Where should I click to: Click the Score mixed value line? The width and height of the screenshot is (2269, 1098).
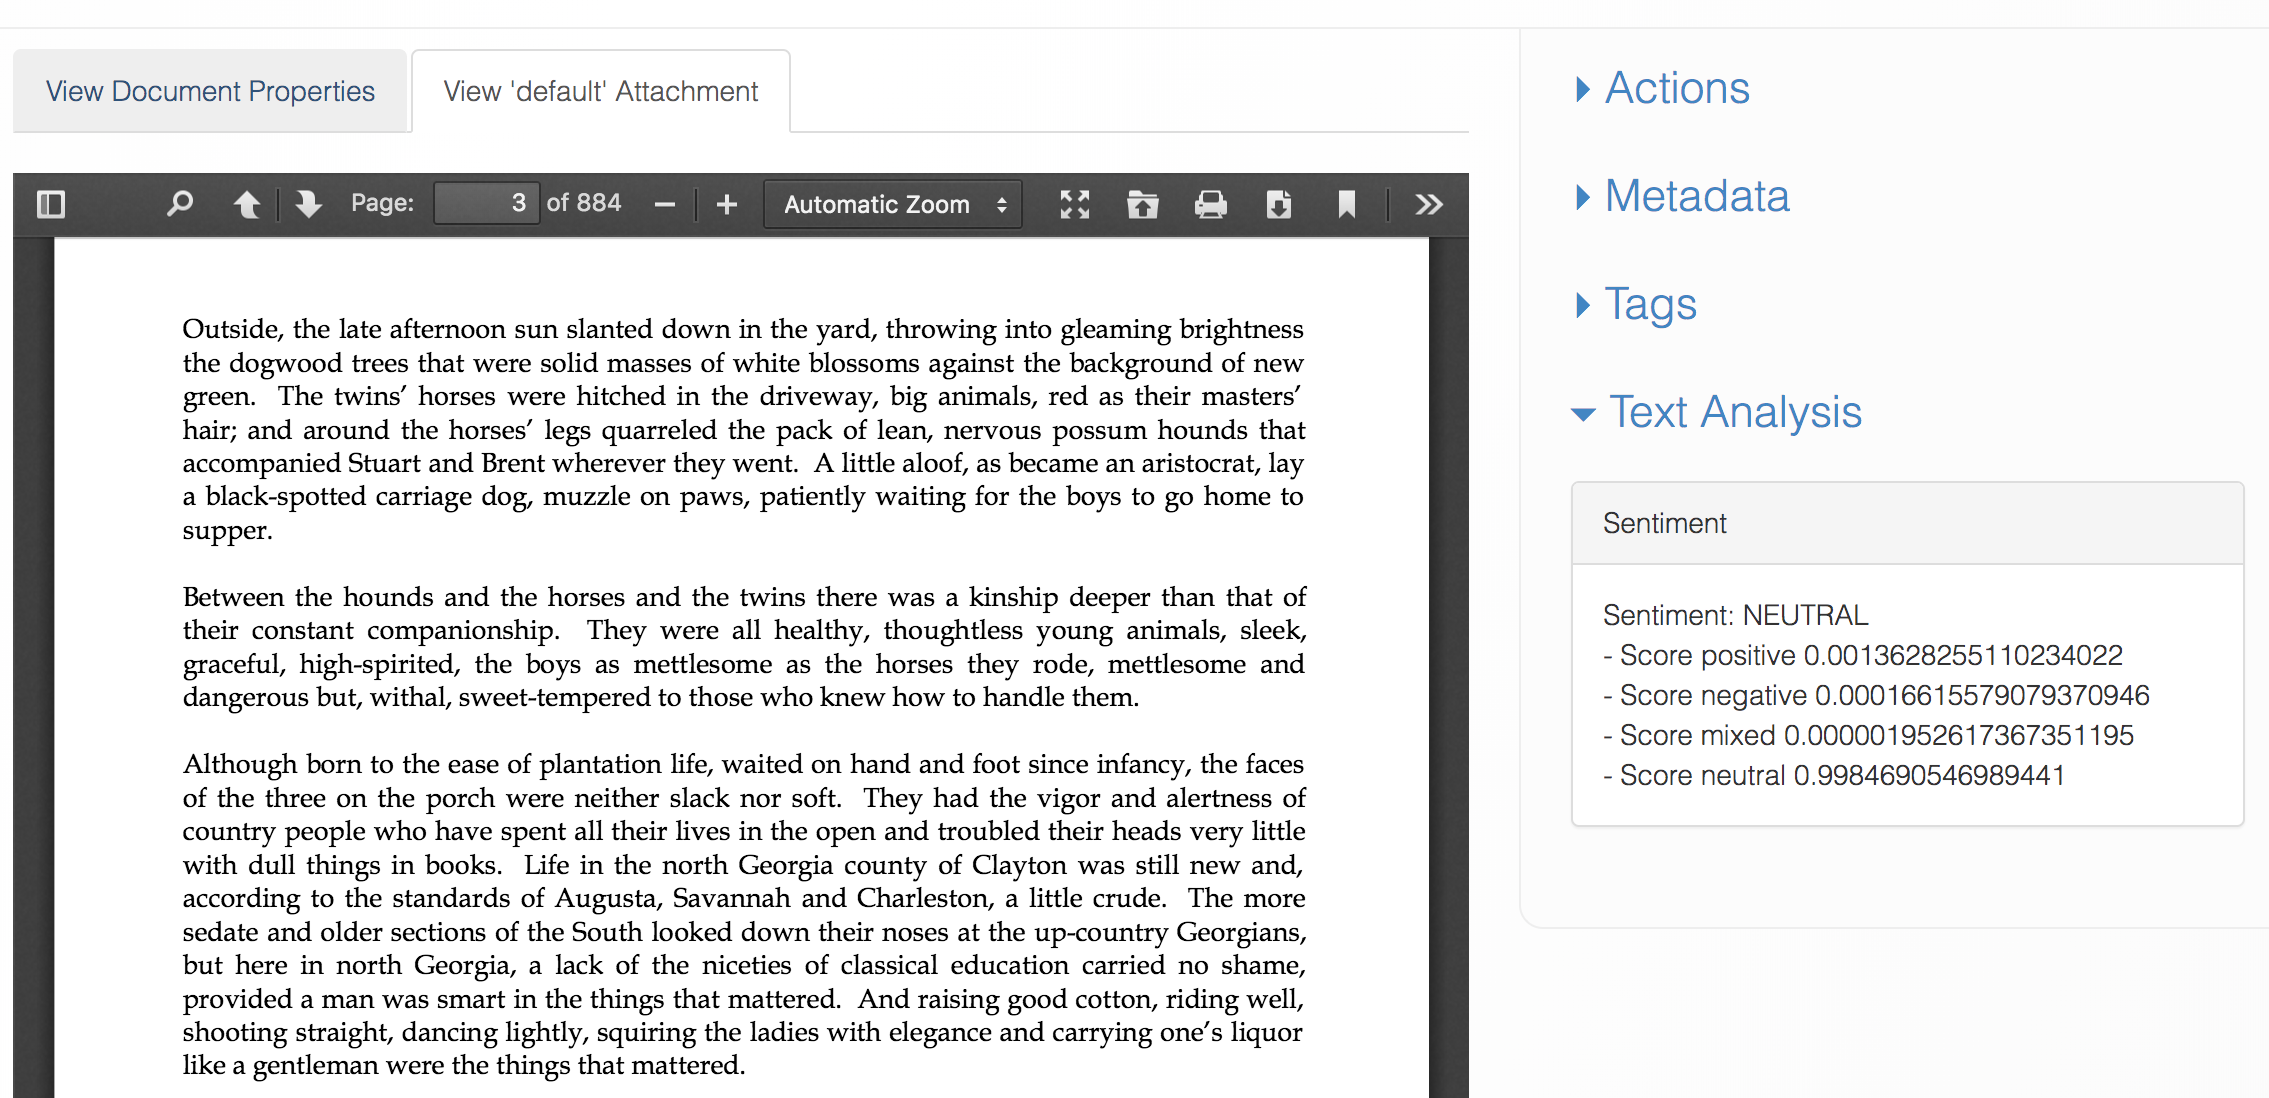coord(1868,735)
